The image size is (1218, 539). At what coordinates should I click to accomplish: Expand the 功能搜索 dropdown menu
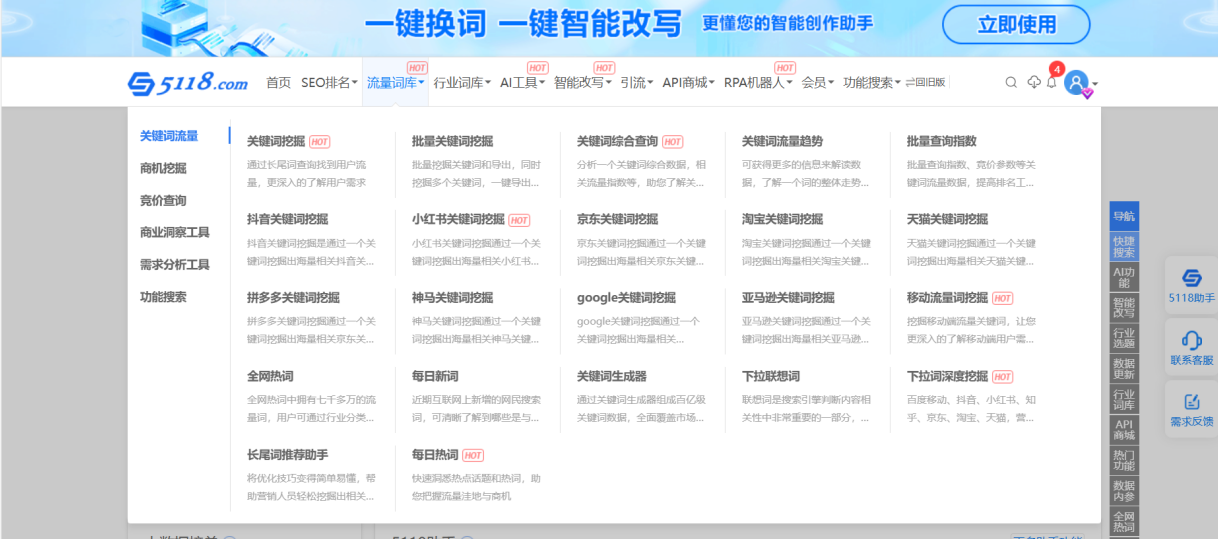click(x=872, y=83)
